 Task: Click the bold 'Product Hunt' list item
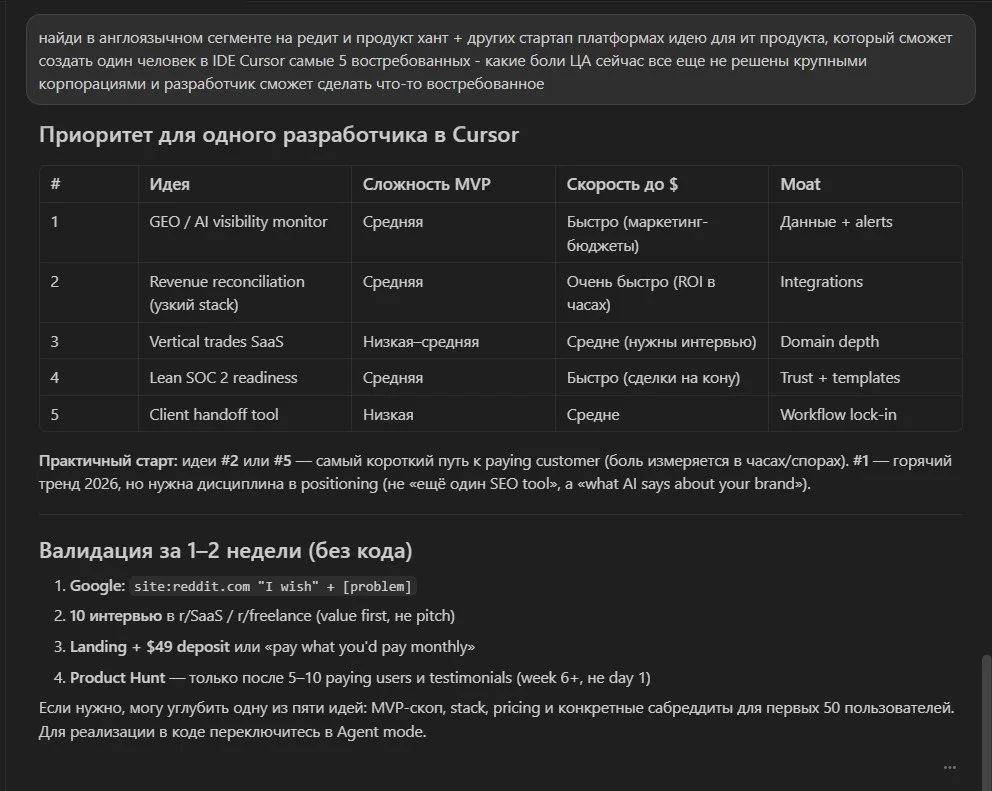(x=118, y=678)
